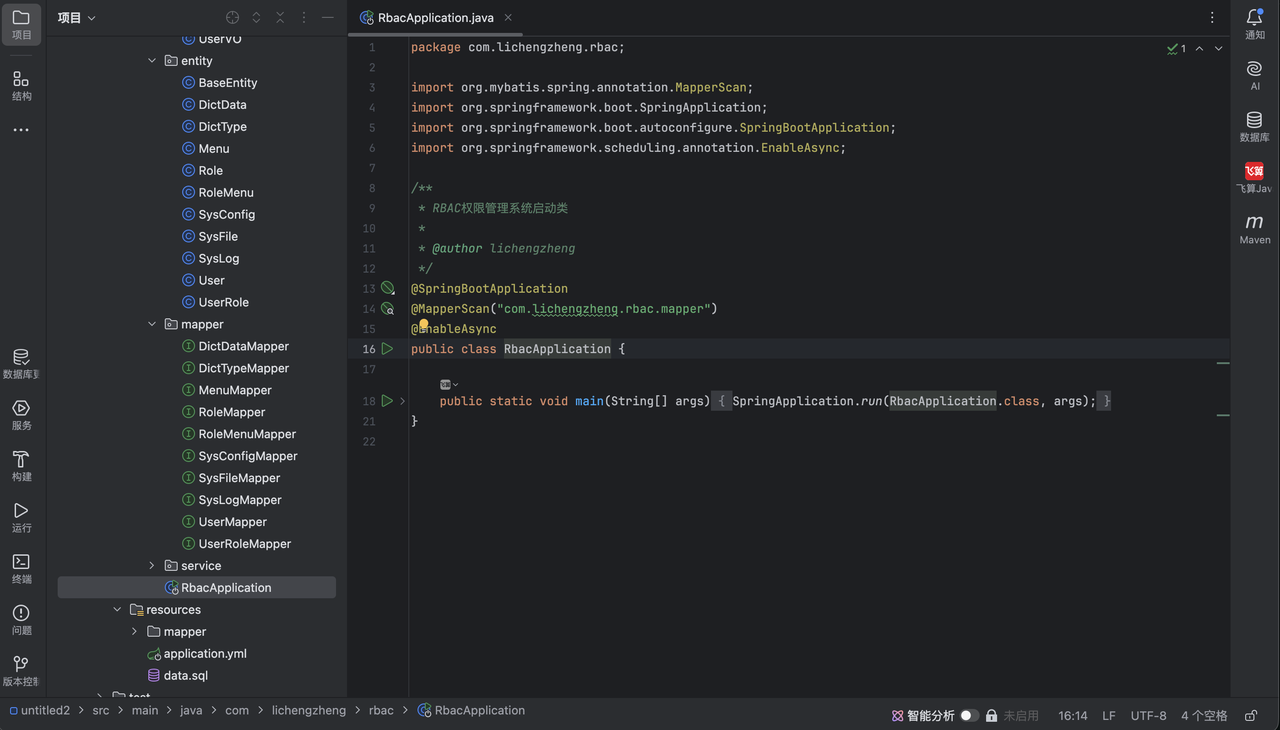Open the AI assistant panel
1280x730 pixels.
(x=1255, y=76)
